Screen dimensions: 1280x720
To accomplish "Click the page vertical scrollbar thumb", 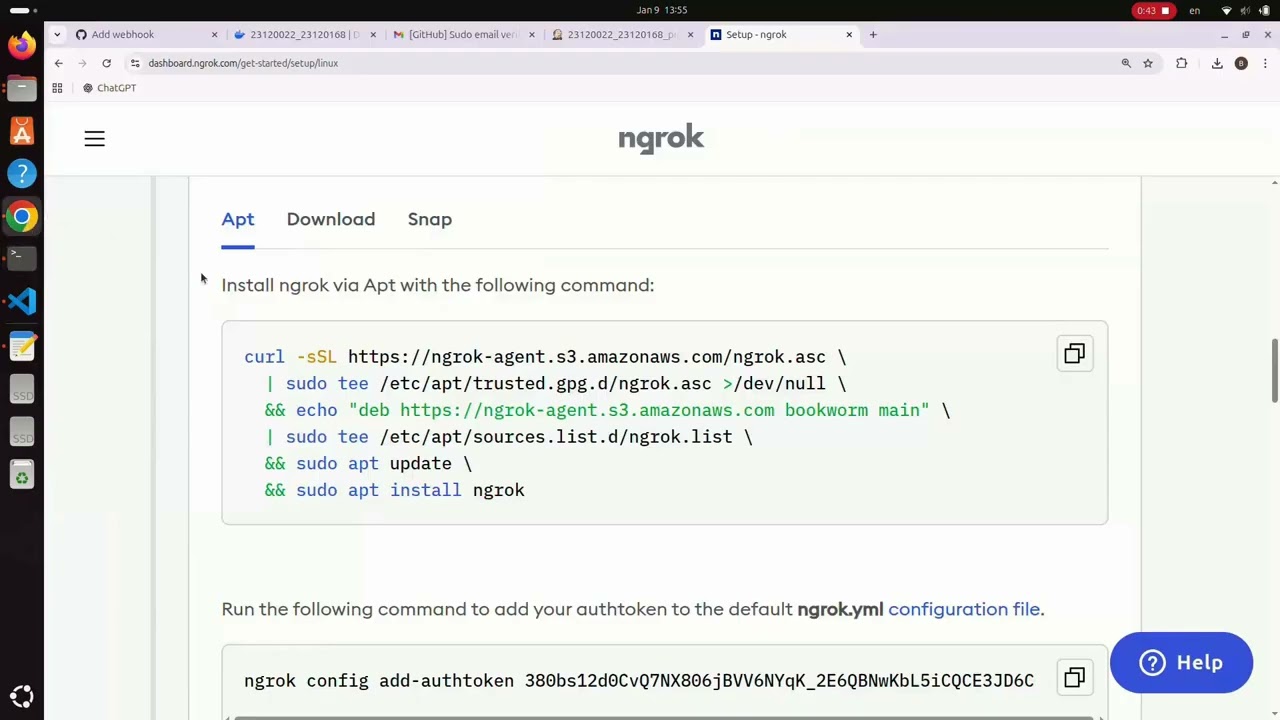I will pos(1274,371).
